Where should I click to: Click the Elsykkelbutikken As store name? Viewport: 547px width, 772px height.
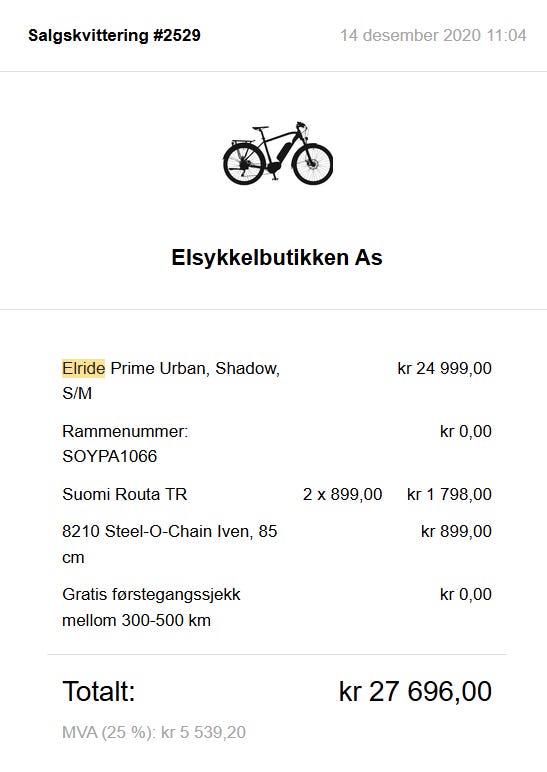point(277,257)
